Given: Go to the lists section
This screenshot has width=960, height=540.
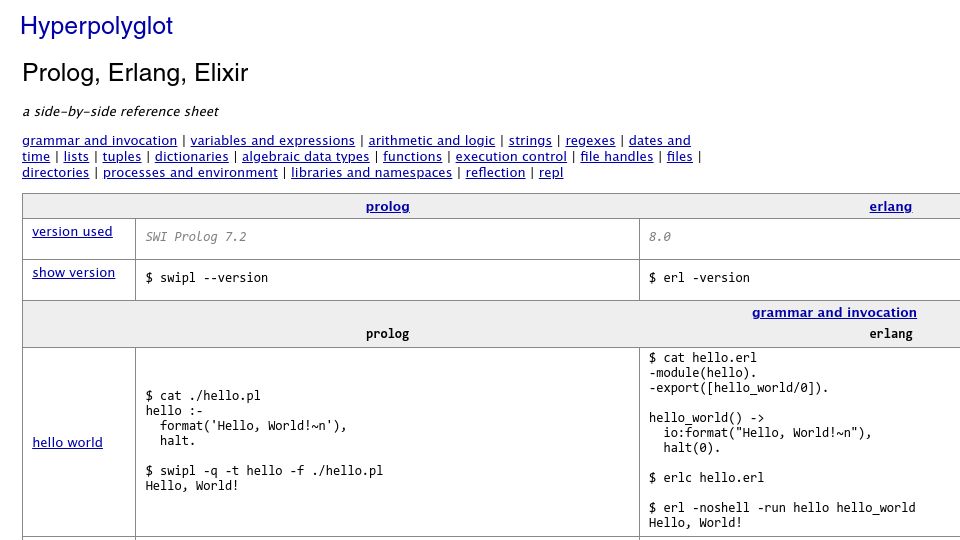Looking at the screenshot, I should 76,157.
